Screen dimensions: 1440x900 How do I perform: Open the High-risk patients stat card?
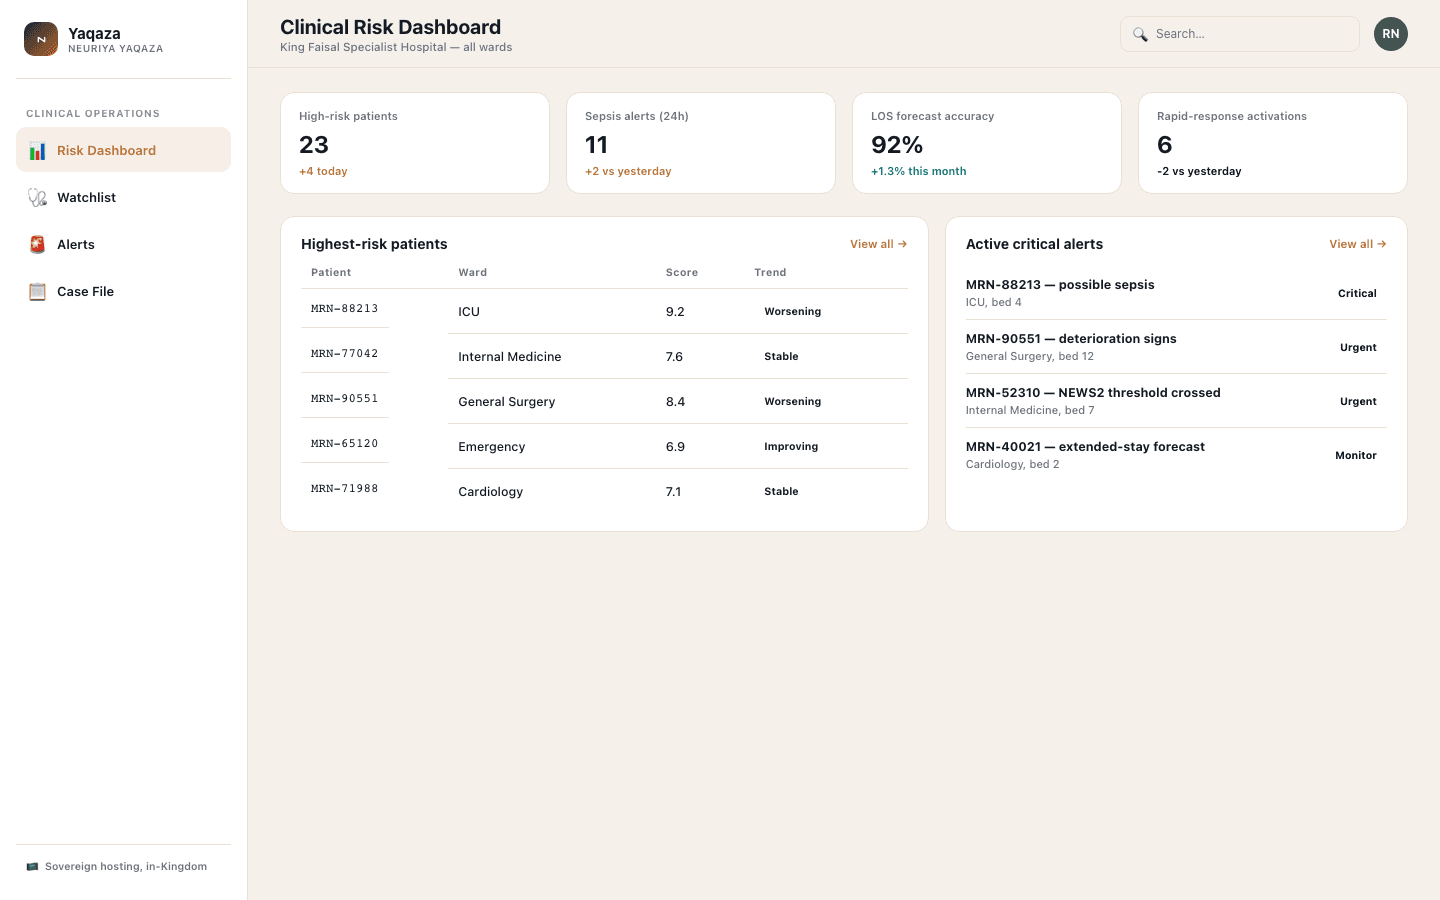pyautogui.click(x=415, y=143)
